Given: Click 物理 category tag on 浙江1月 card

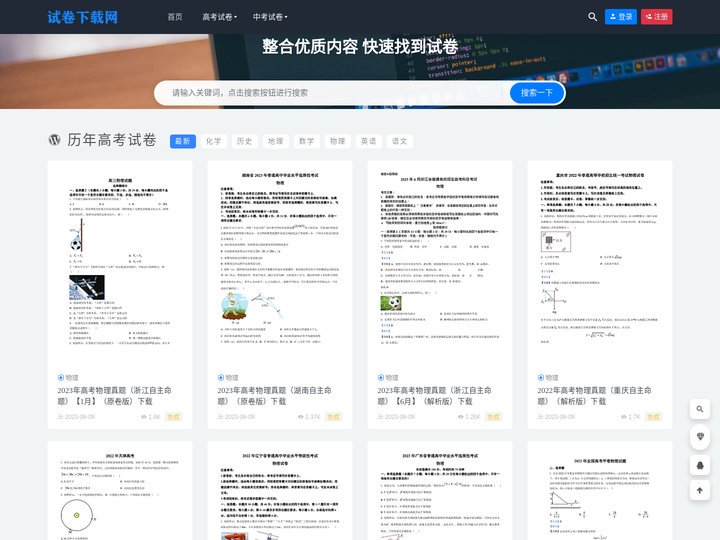Looking at the screenshot, I should pyautogui.click(x=68, y=377).
